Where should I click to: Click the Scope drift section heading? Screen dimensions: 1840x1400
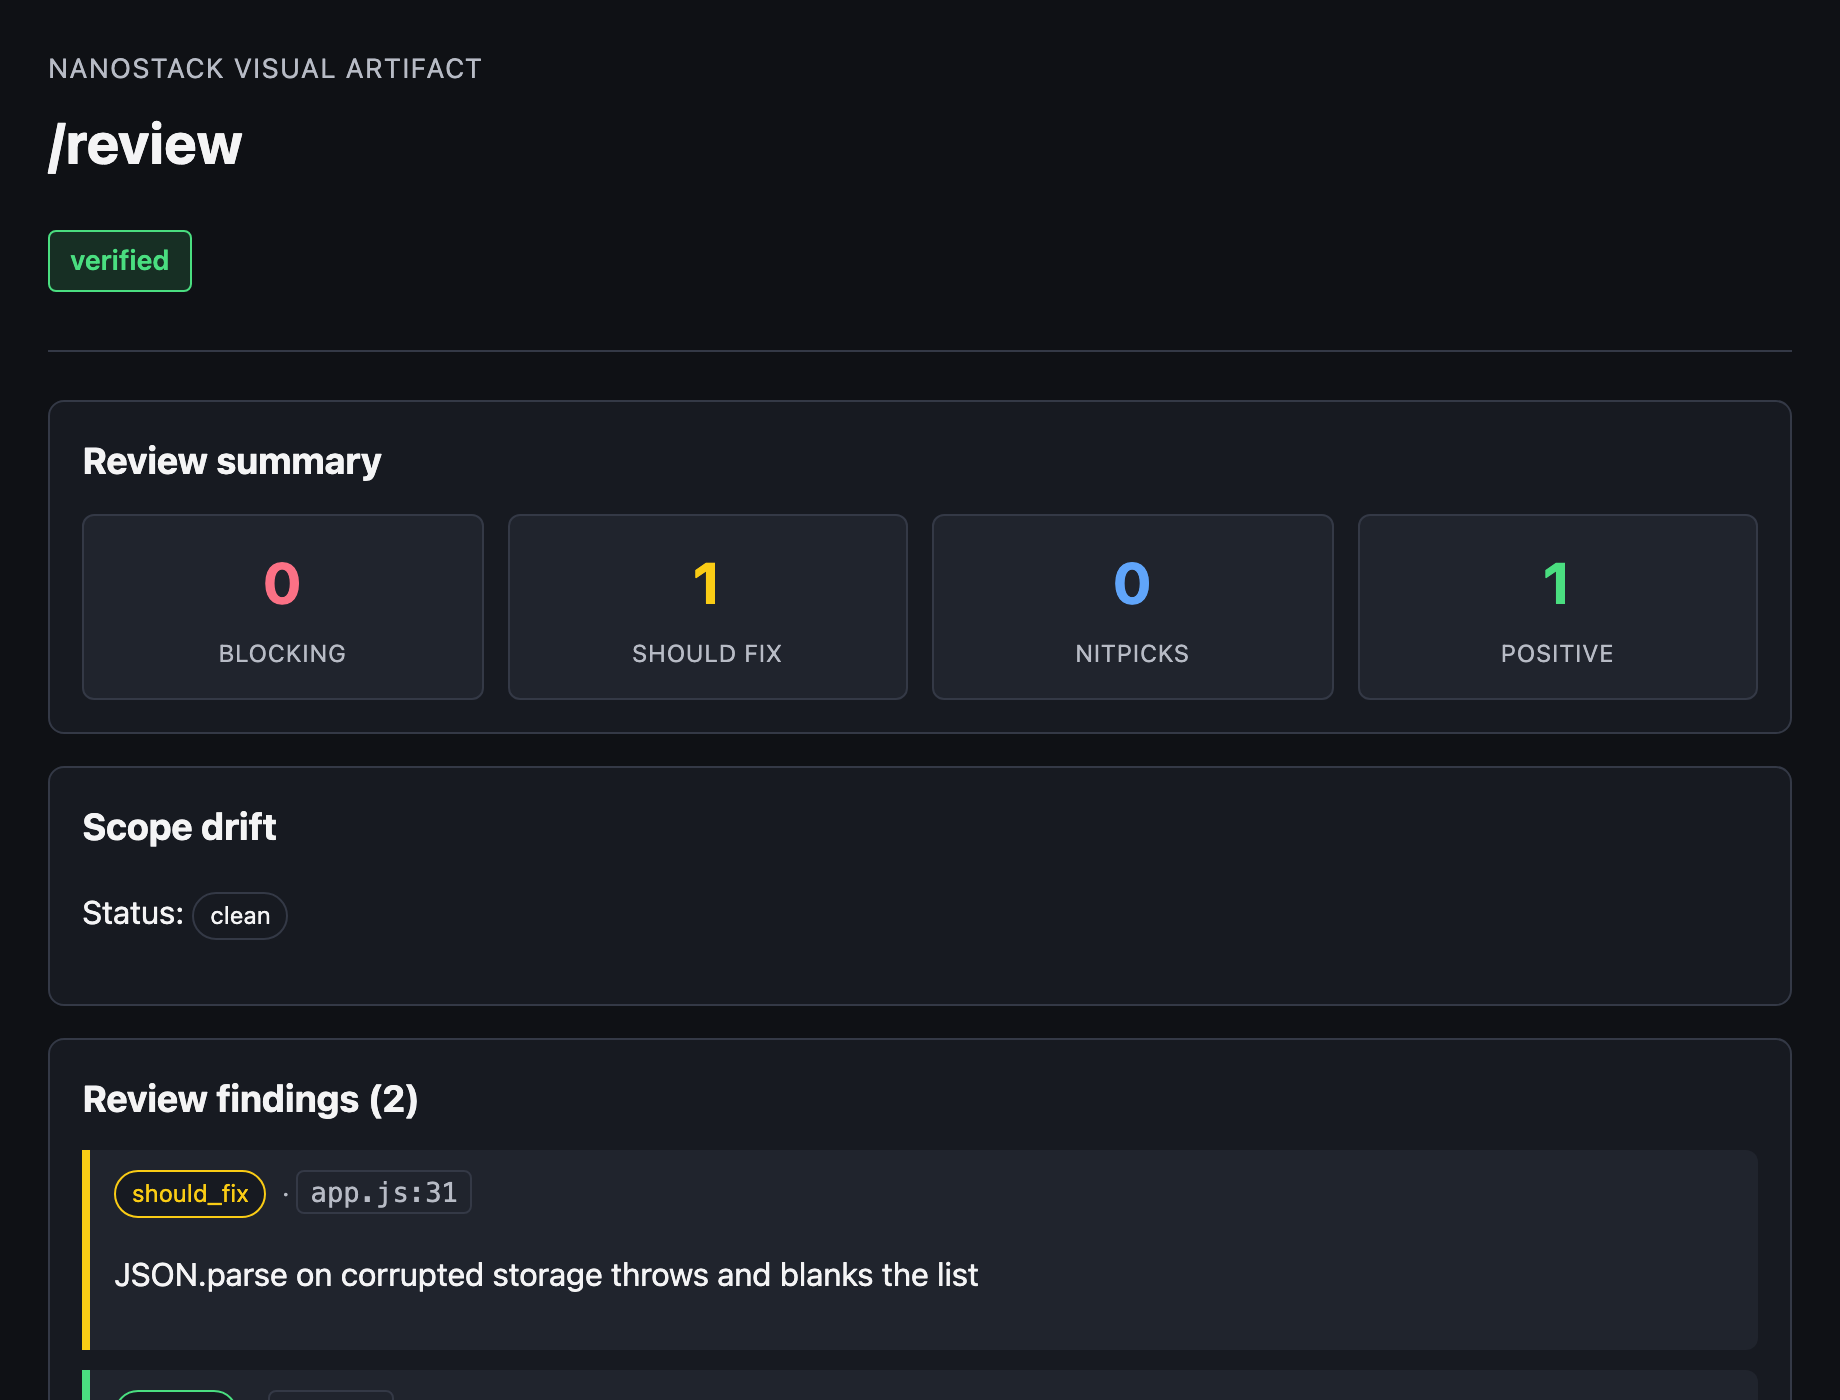[180, 827]
